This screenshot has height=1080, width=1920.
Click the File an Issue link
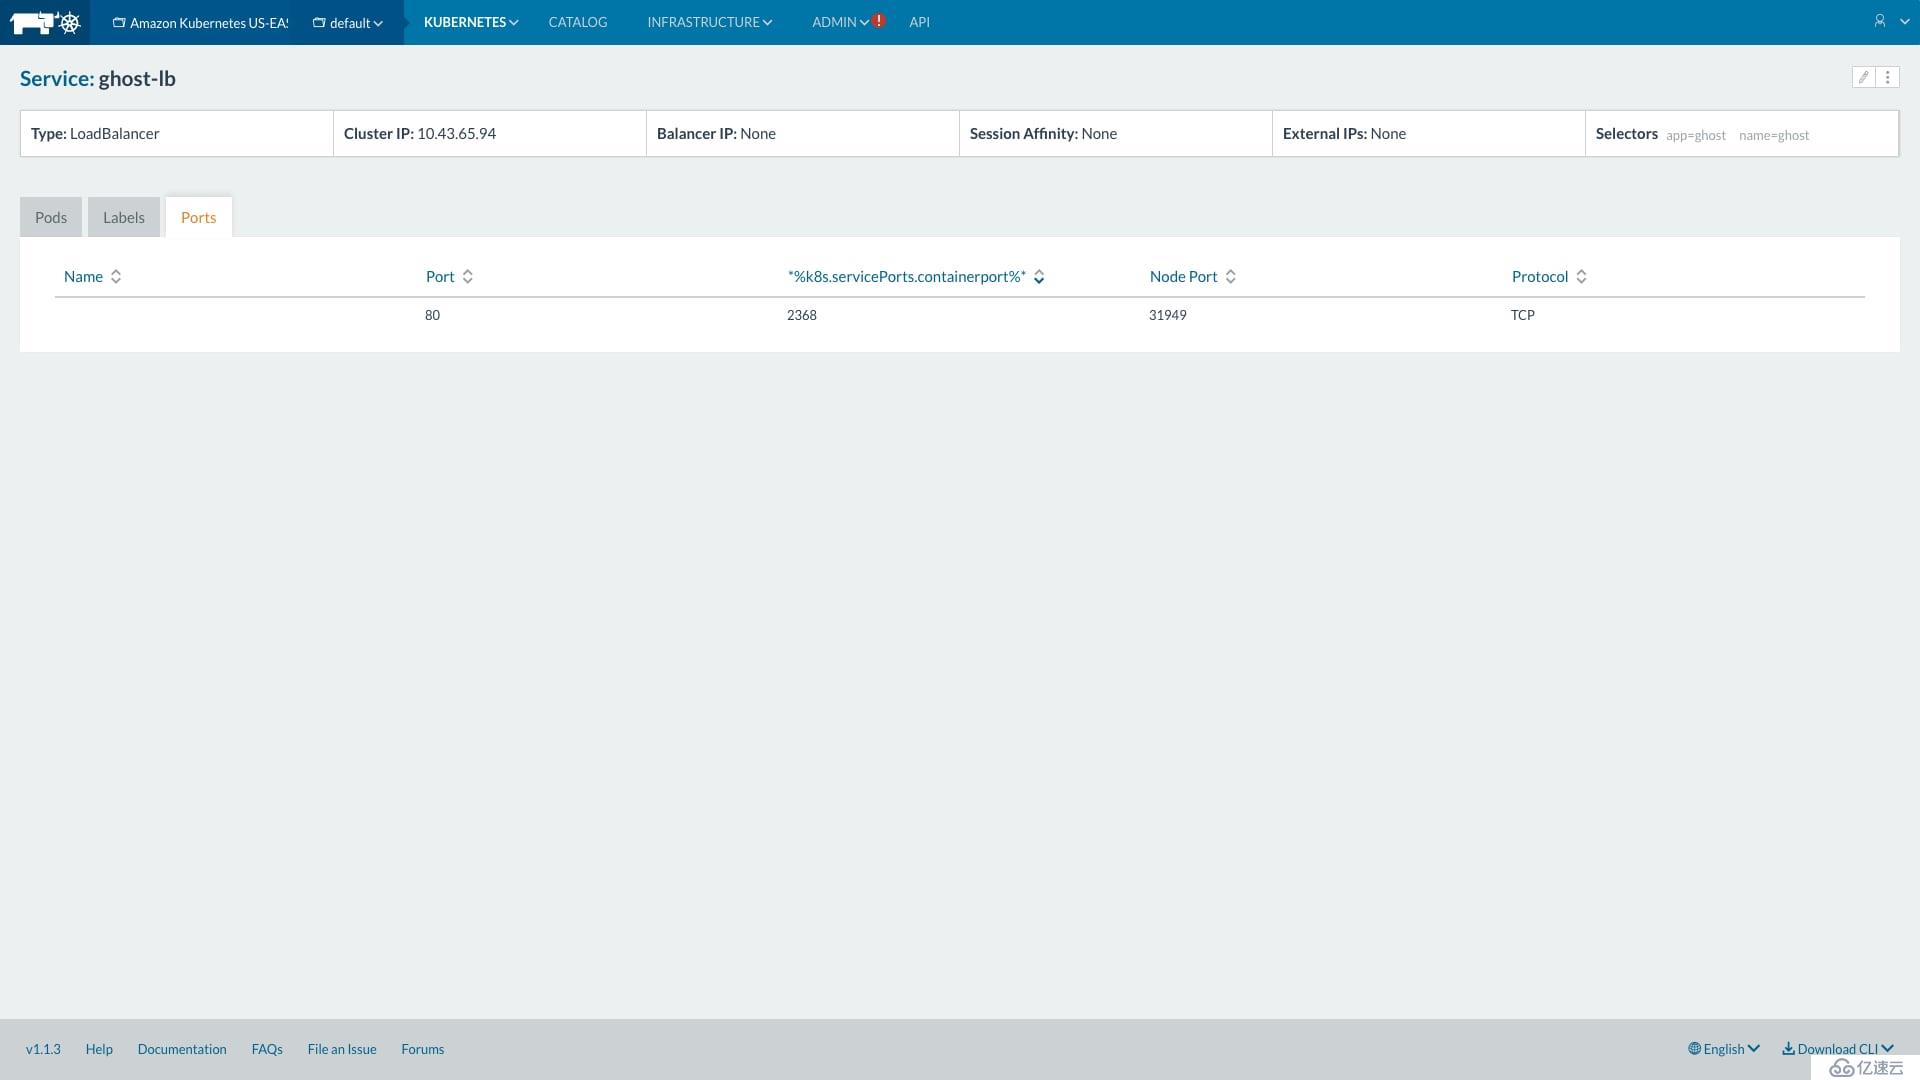tap(342, 1049)
